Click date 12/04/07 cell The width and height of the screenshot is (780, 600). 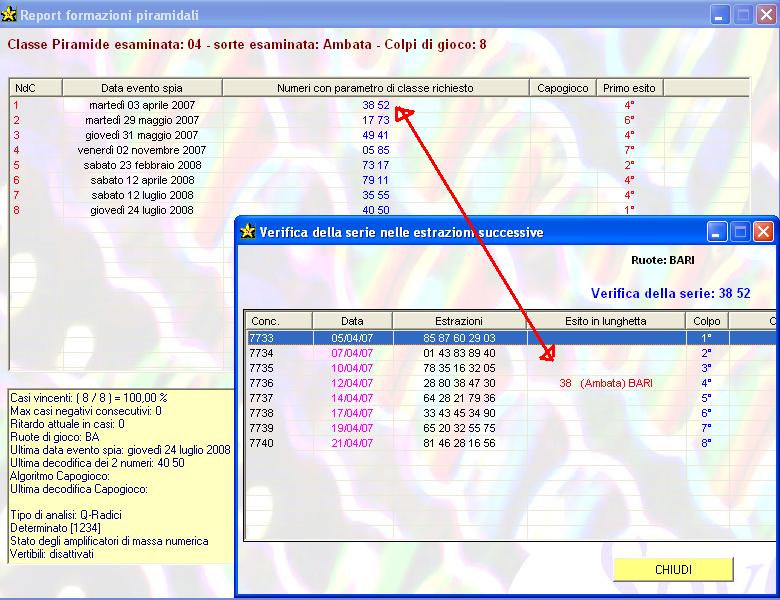point(352,383)
